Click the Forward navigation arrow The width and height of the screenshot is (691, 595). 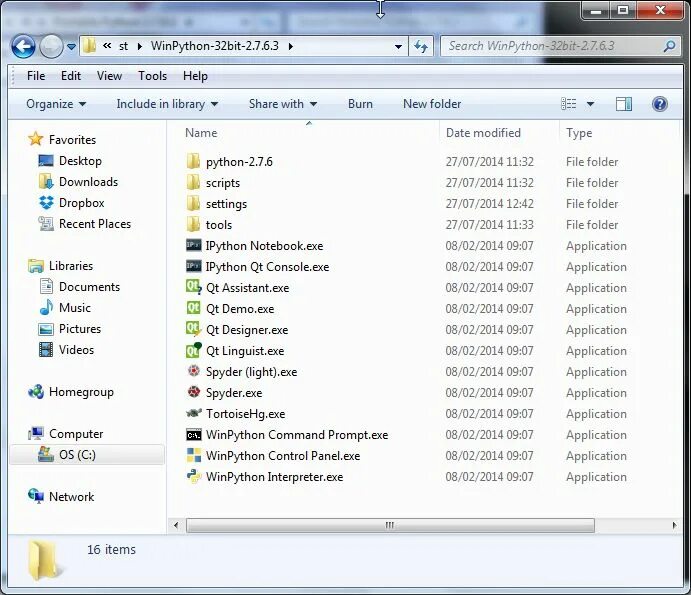(51, 46)
